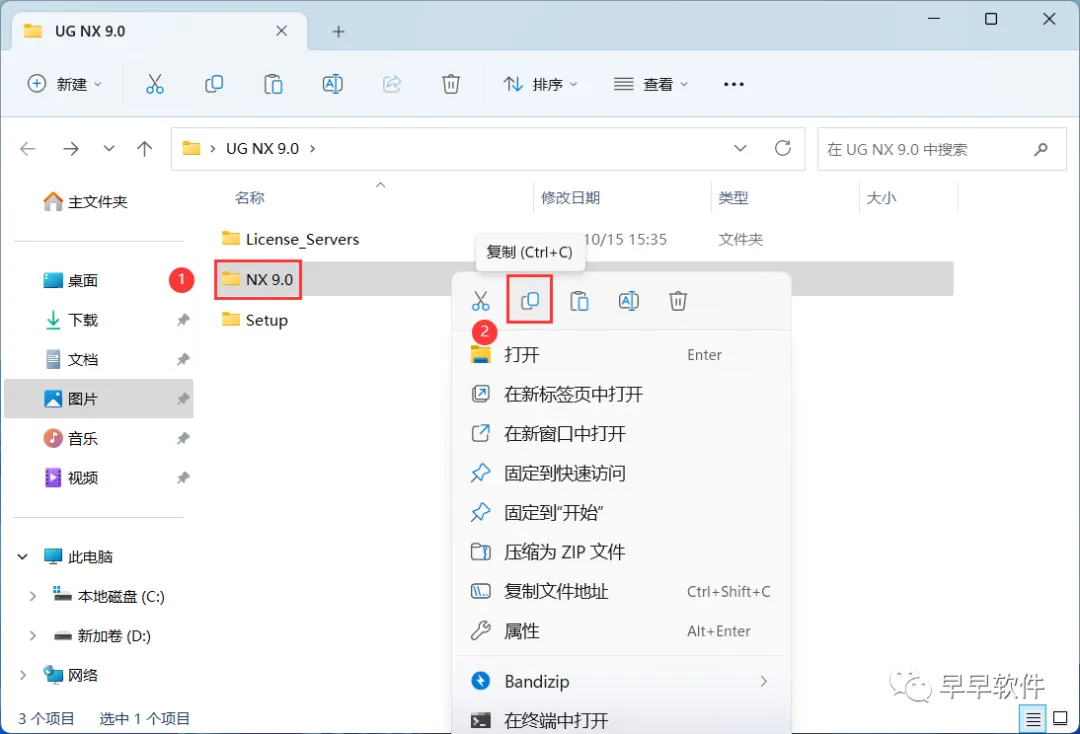Go up one folder level
Image resolution: width=1080 pixels, height=734 pixels.
145,149
